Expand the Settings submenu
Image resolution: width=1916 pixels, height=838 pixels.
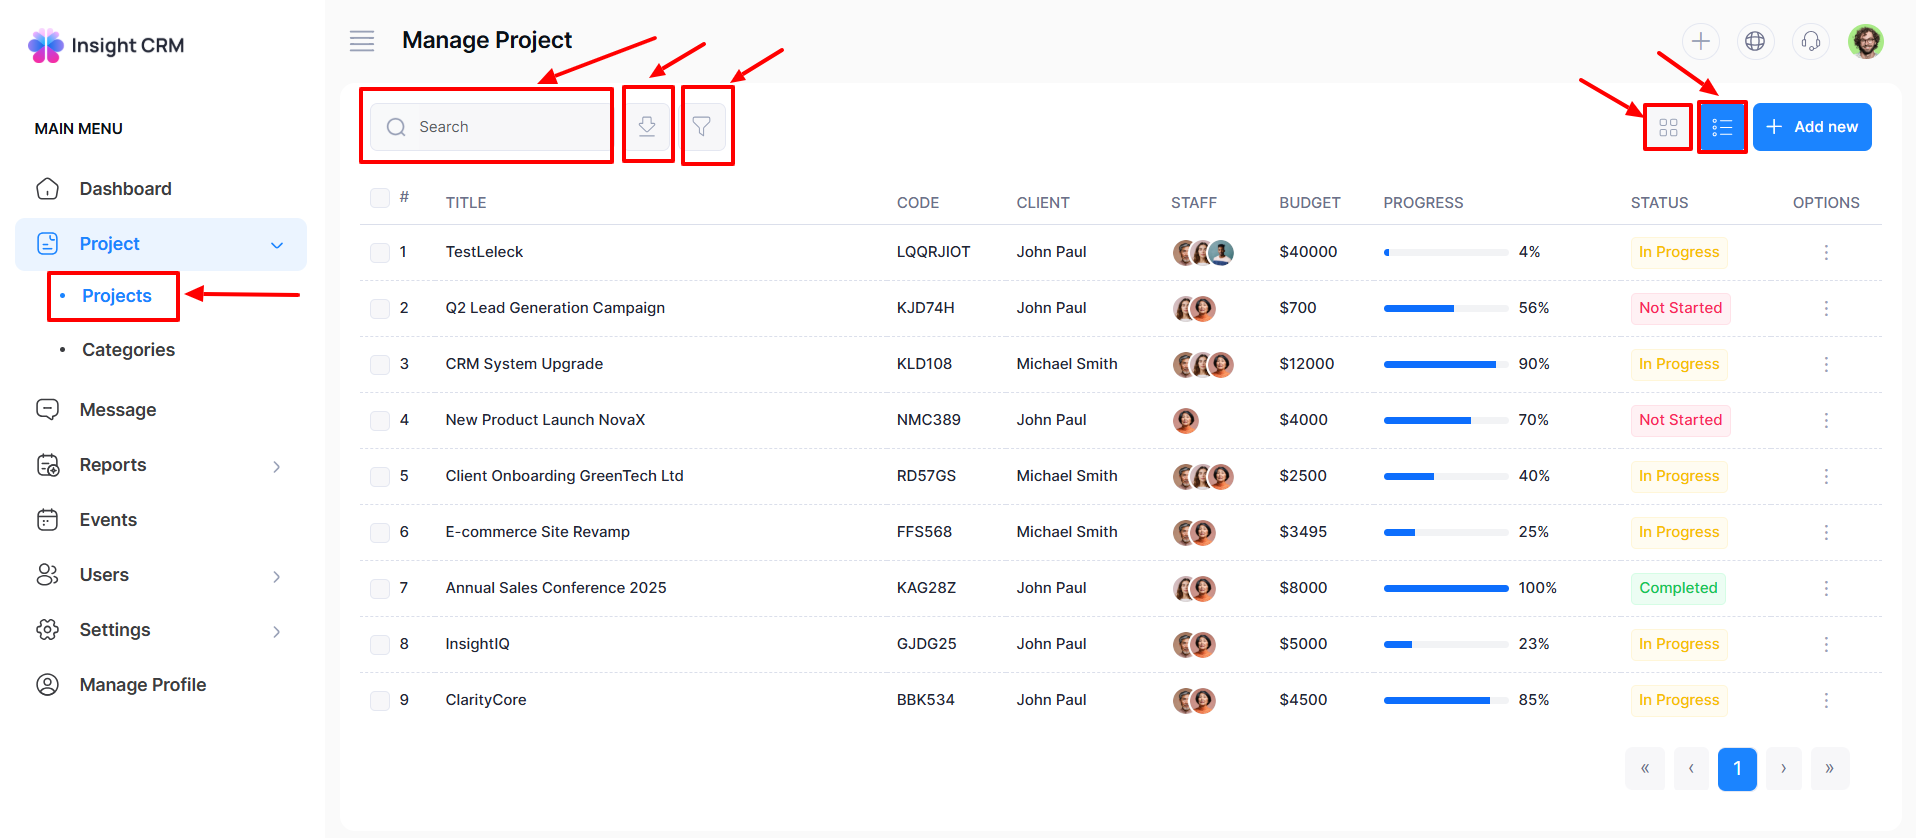(277, 631)
